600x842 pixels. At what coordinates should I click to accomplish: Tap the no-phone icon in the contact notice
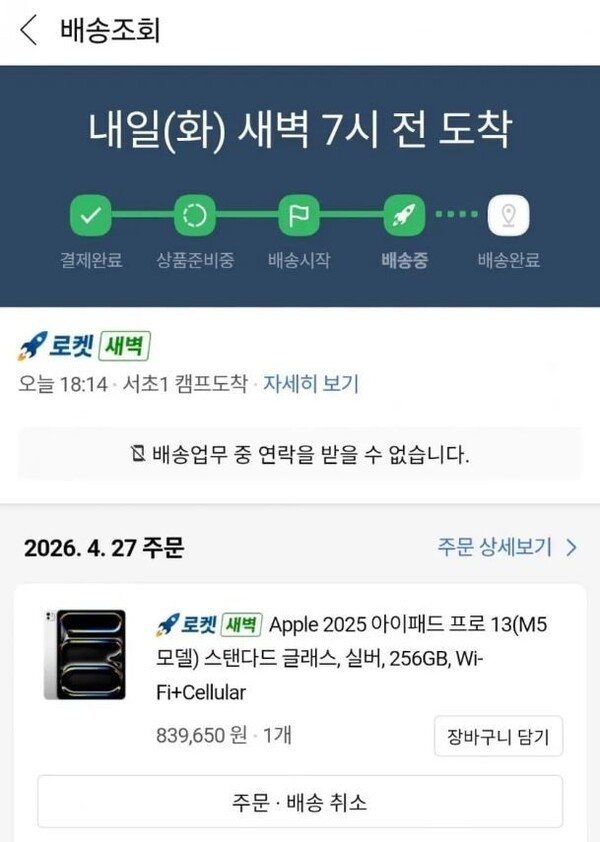(x=138, y=454)
